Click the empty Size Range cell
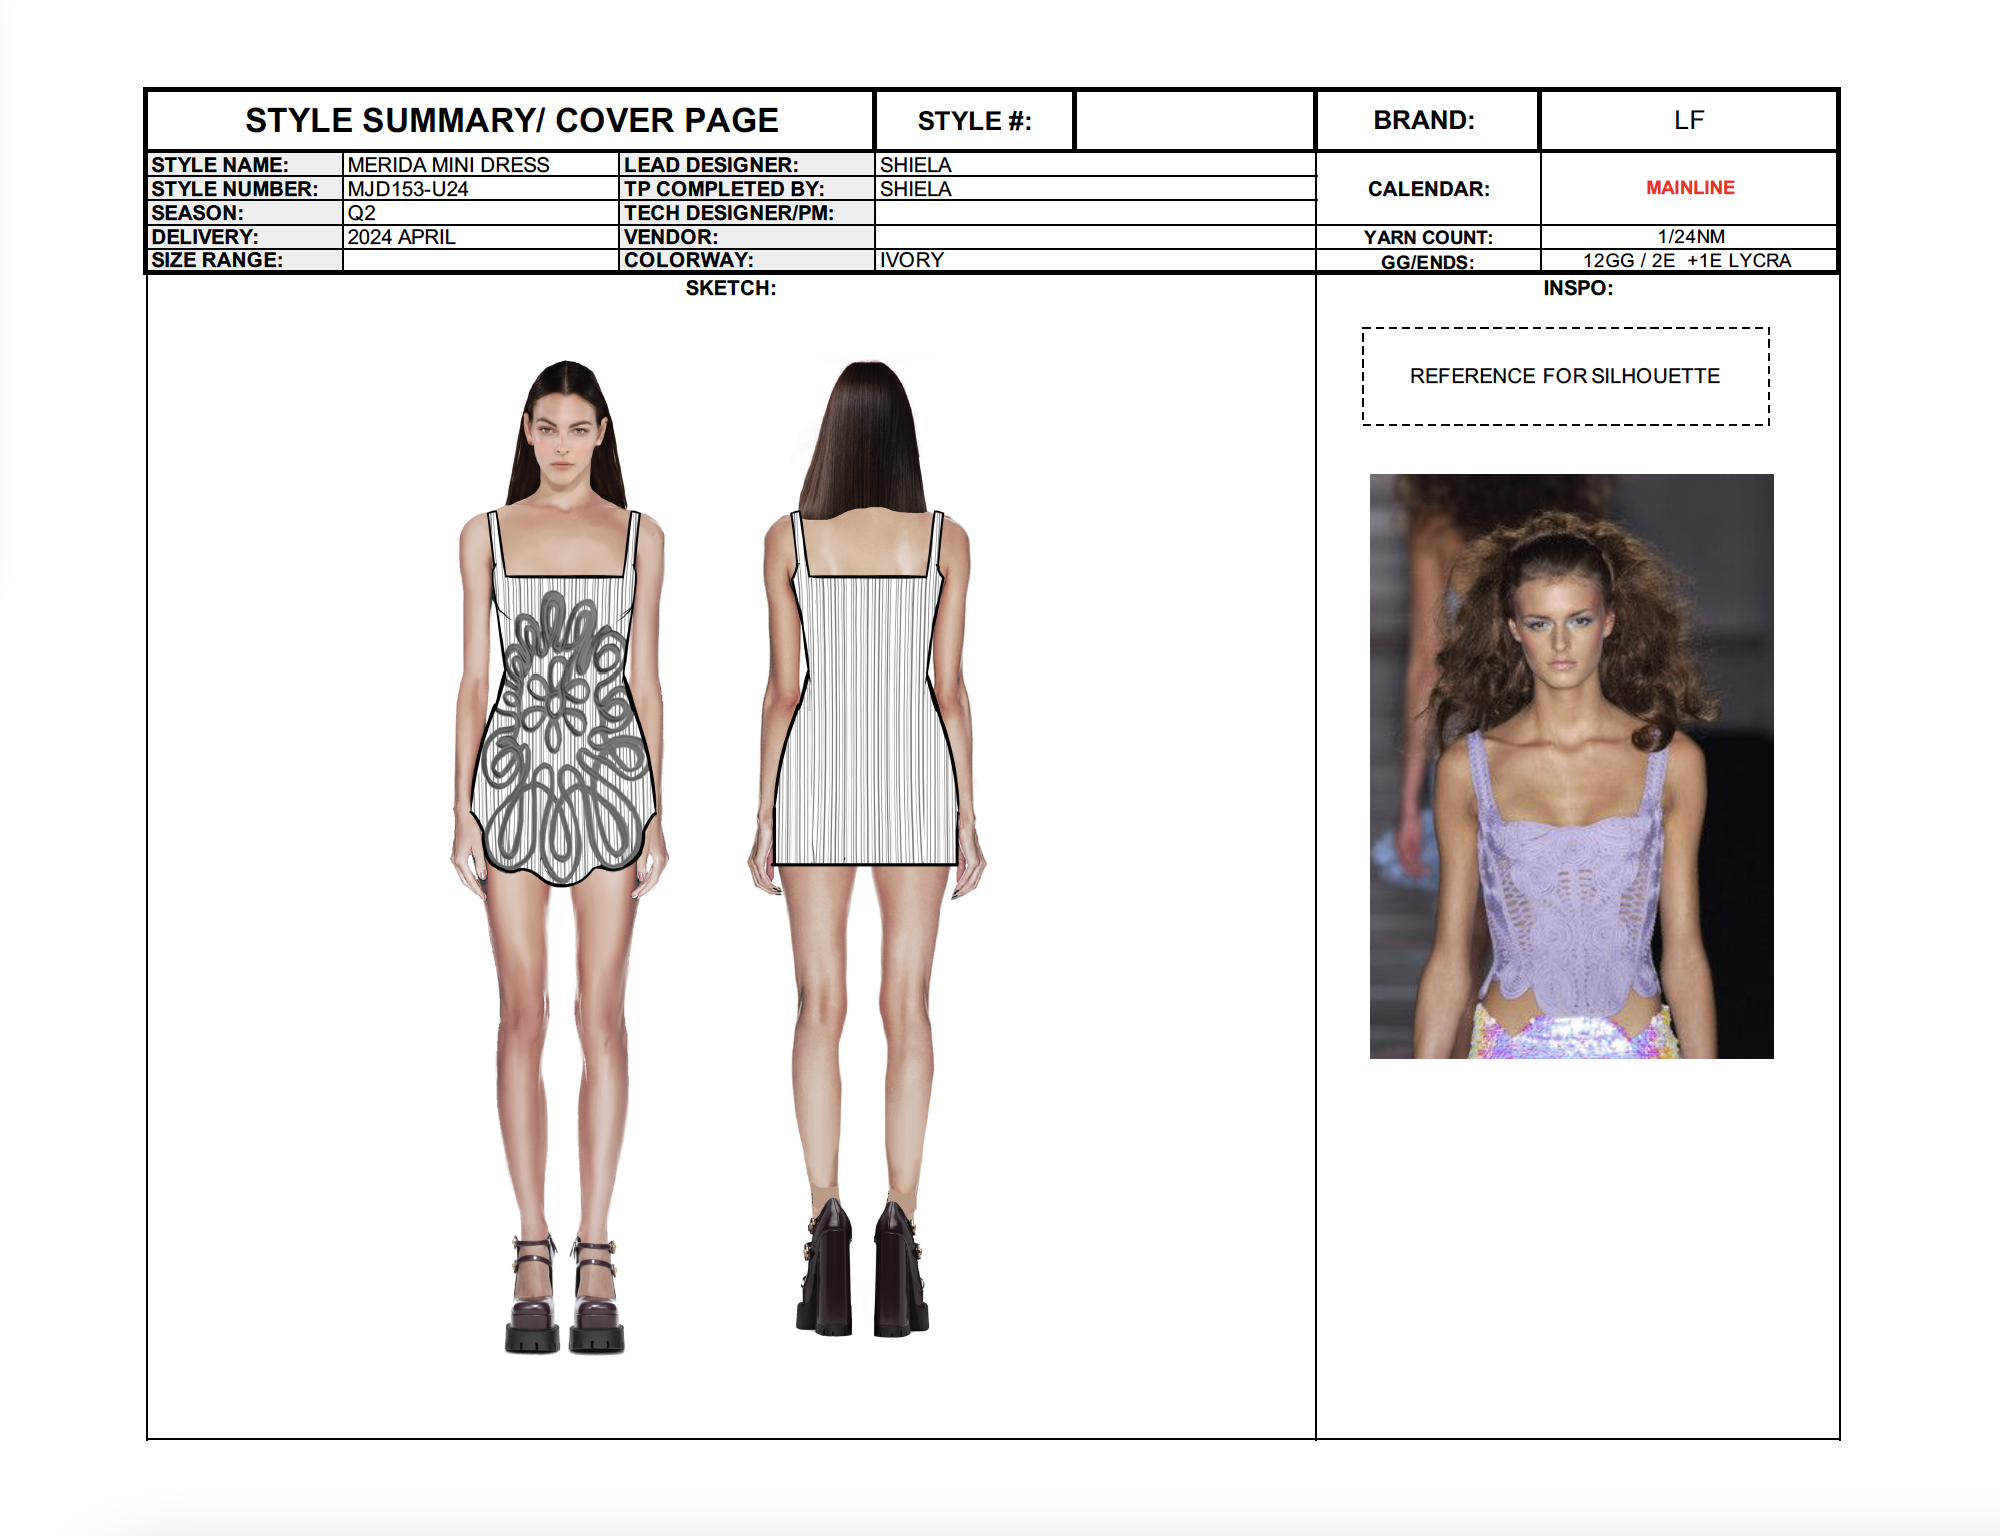Image resolution: width=2000 pixels, height=1536 pixels. coord(480,260)
